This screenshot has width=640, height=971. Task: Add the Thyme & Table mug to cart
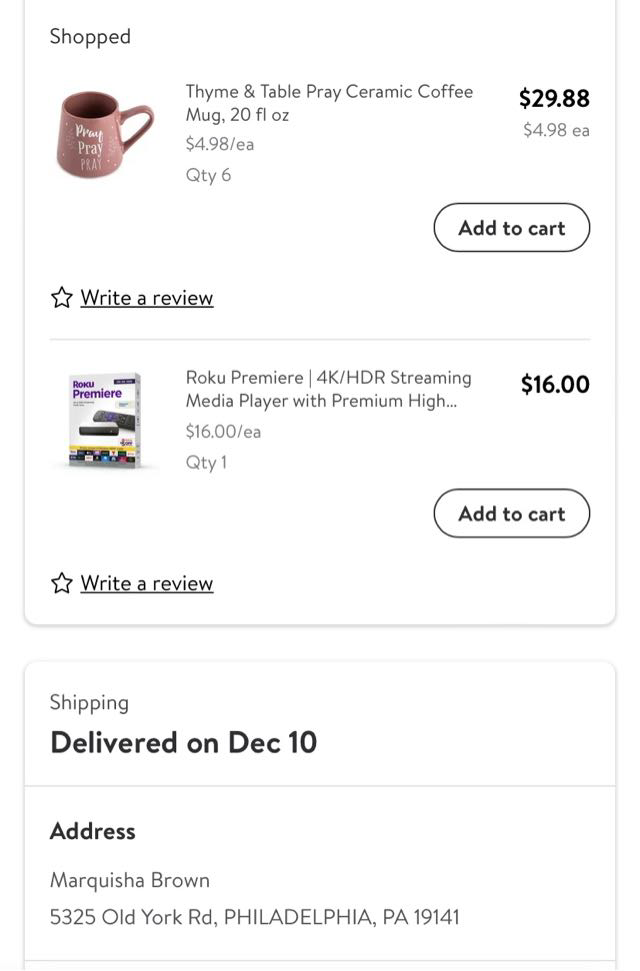point(511,228)
